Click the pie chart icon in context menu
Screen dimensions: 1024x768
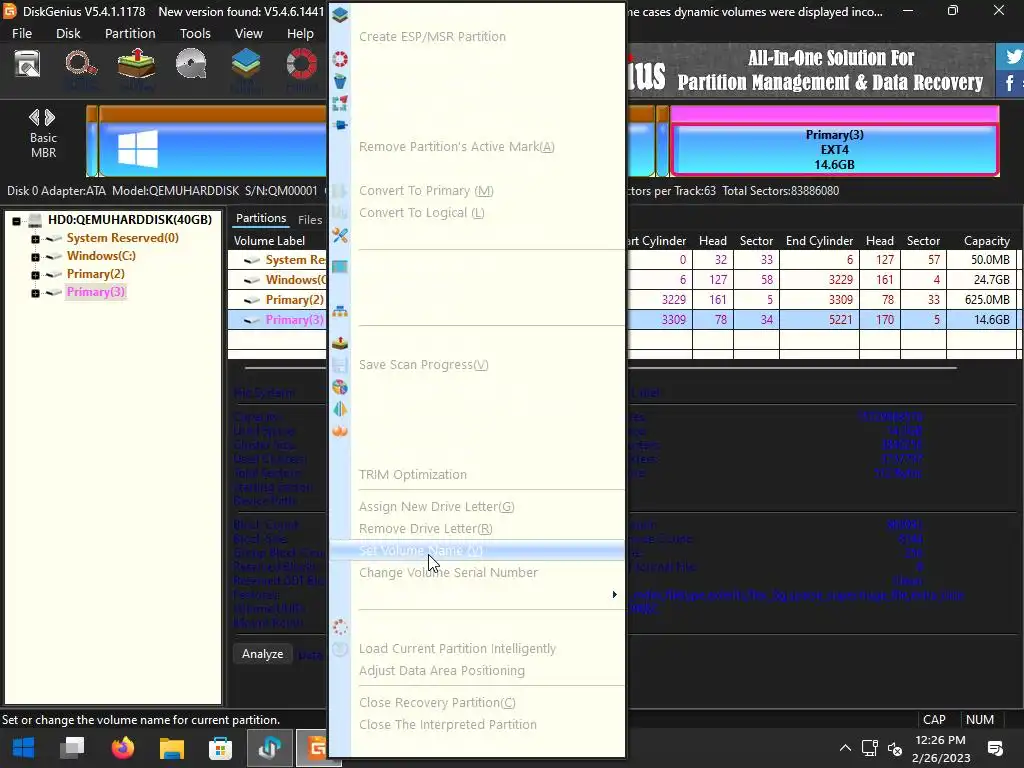tap(340, 387)
